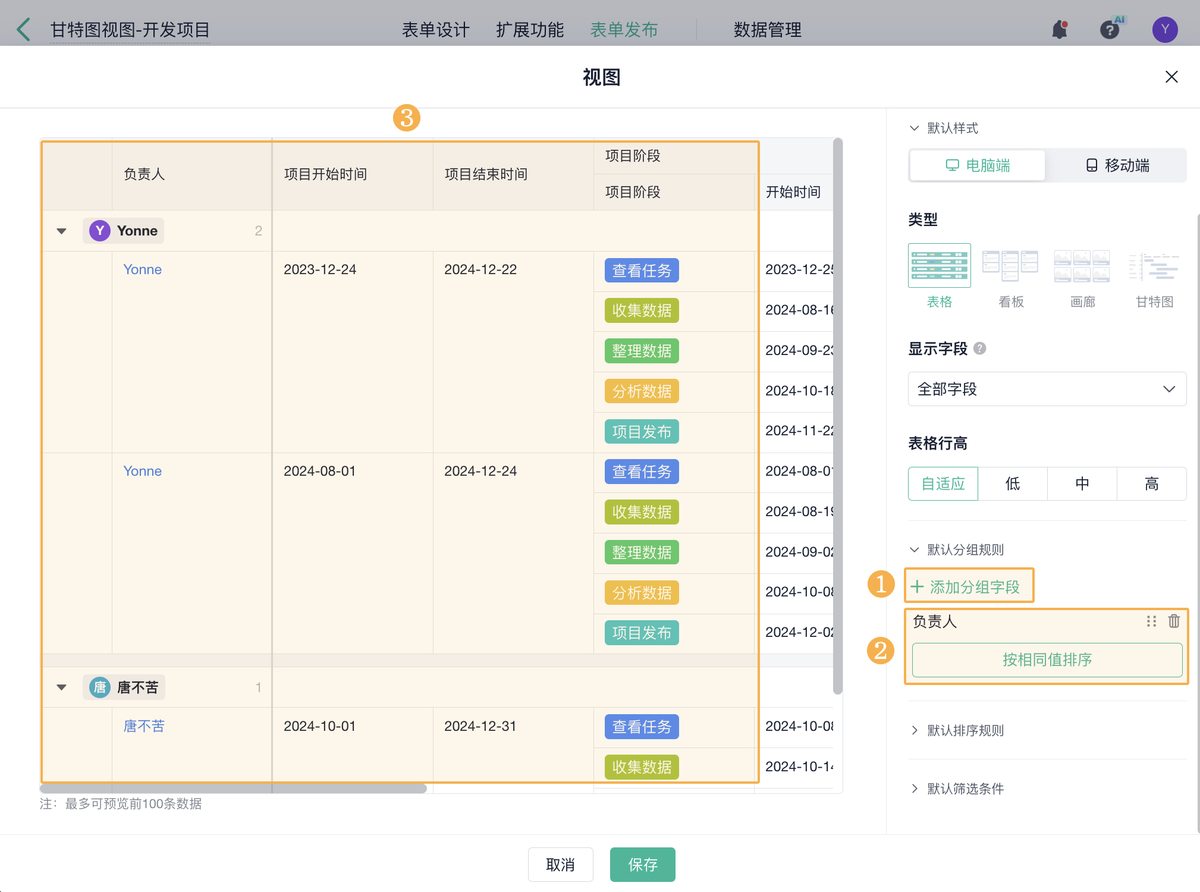This screenshot has height=892, width=1200.
Task: Collapse the Yonne group
Action: click(x=62, y=231)
